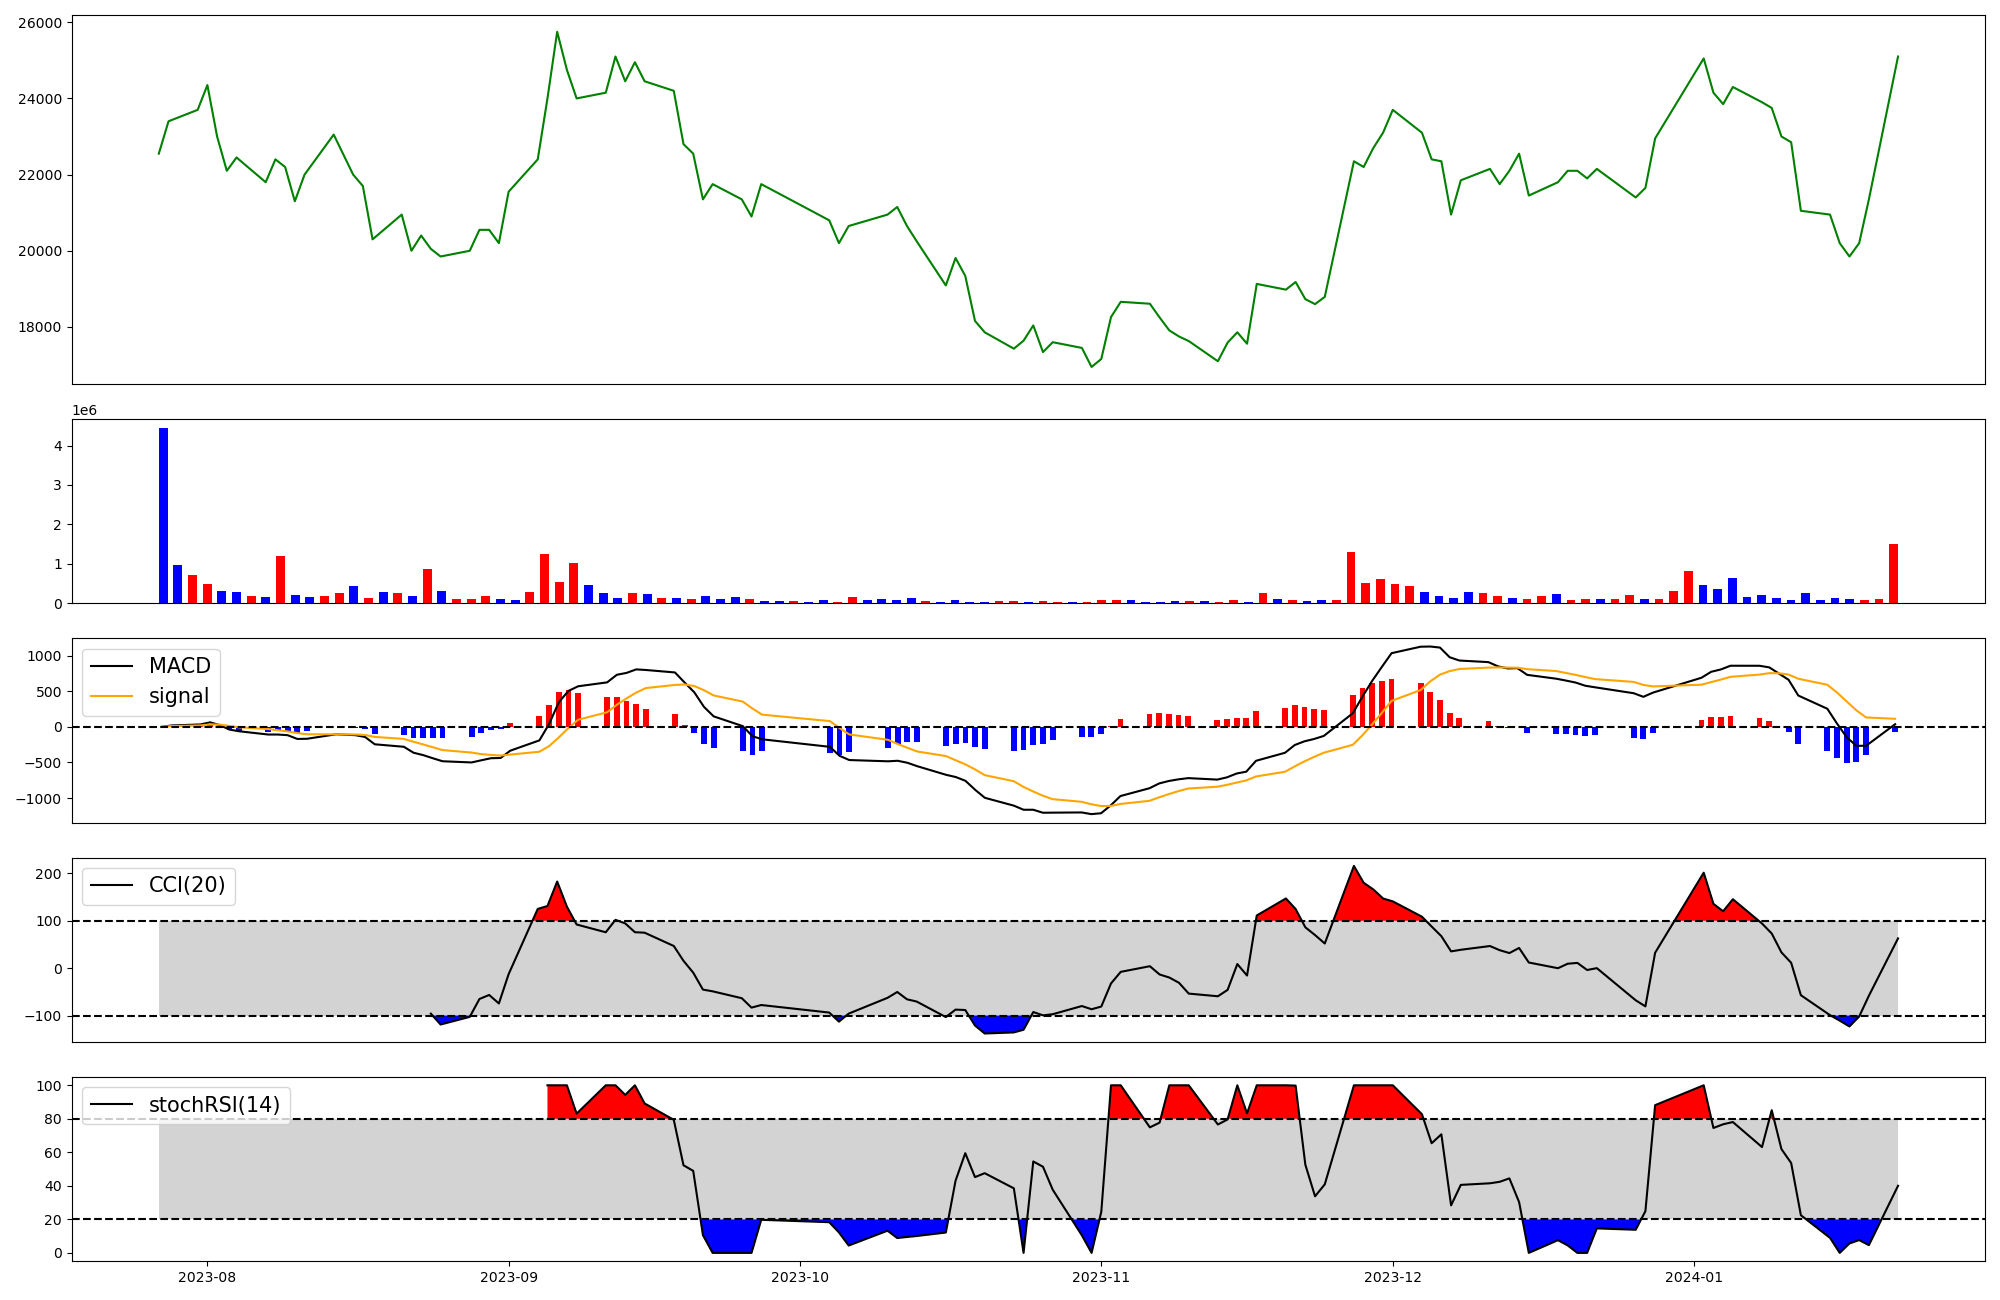
Task: Click the 2023-11 x-axis date label
Action: 1101,1277
